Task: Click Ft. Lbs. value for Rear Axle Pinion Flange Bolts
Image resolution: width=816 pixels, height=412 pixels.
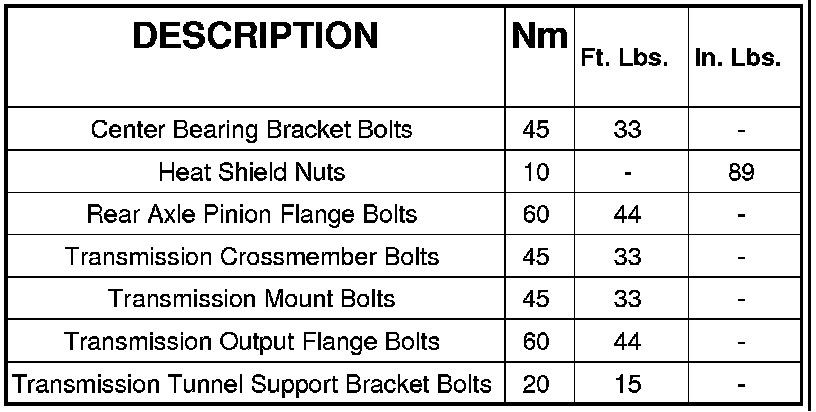Action: click(x=627, y=214)
